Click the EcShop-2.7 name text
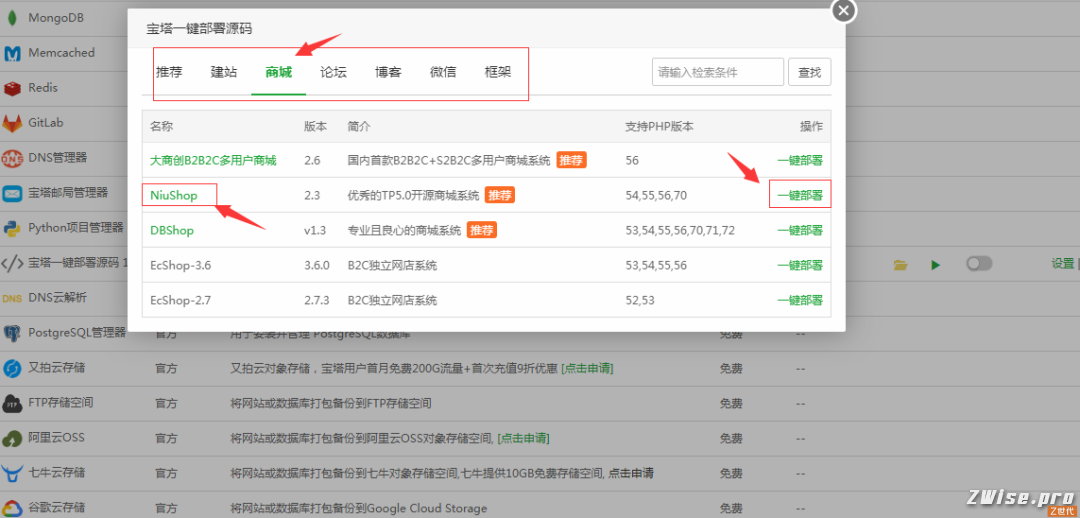This screenshot has height=518, width=1080. click(x=178, y=300)
